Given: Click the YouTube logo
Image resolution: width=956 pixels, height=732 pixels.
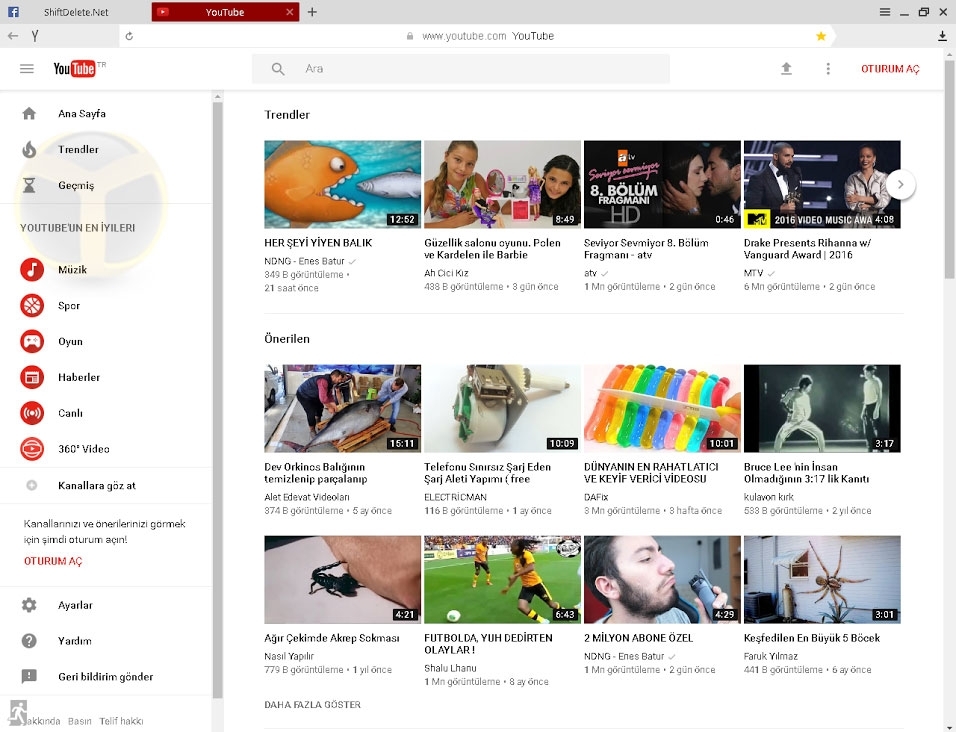Looking at the screenshot, I should (x=75, y=69).
